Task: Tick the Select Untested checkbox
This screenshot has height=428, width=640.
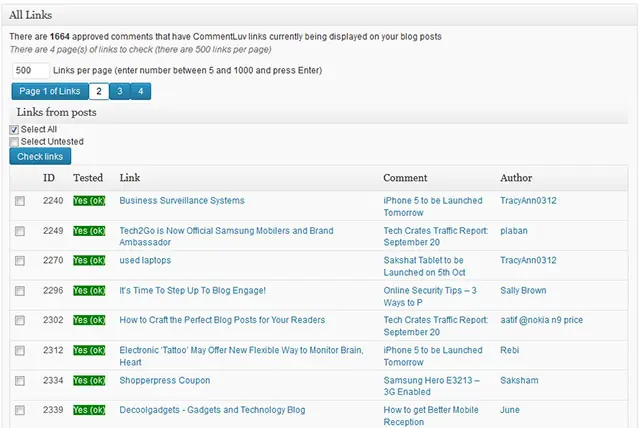Action: coord(14,142)
